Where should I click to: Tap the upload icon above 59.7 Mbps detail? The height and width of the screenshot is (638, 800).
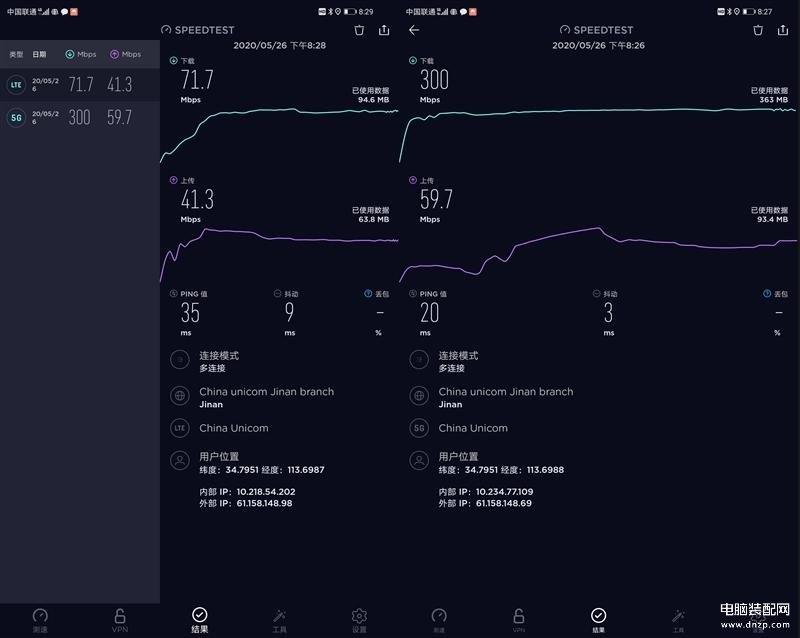point(413,180)
